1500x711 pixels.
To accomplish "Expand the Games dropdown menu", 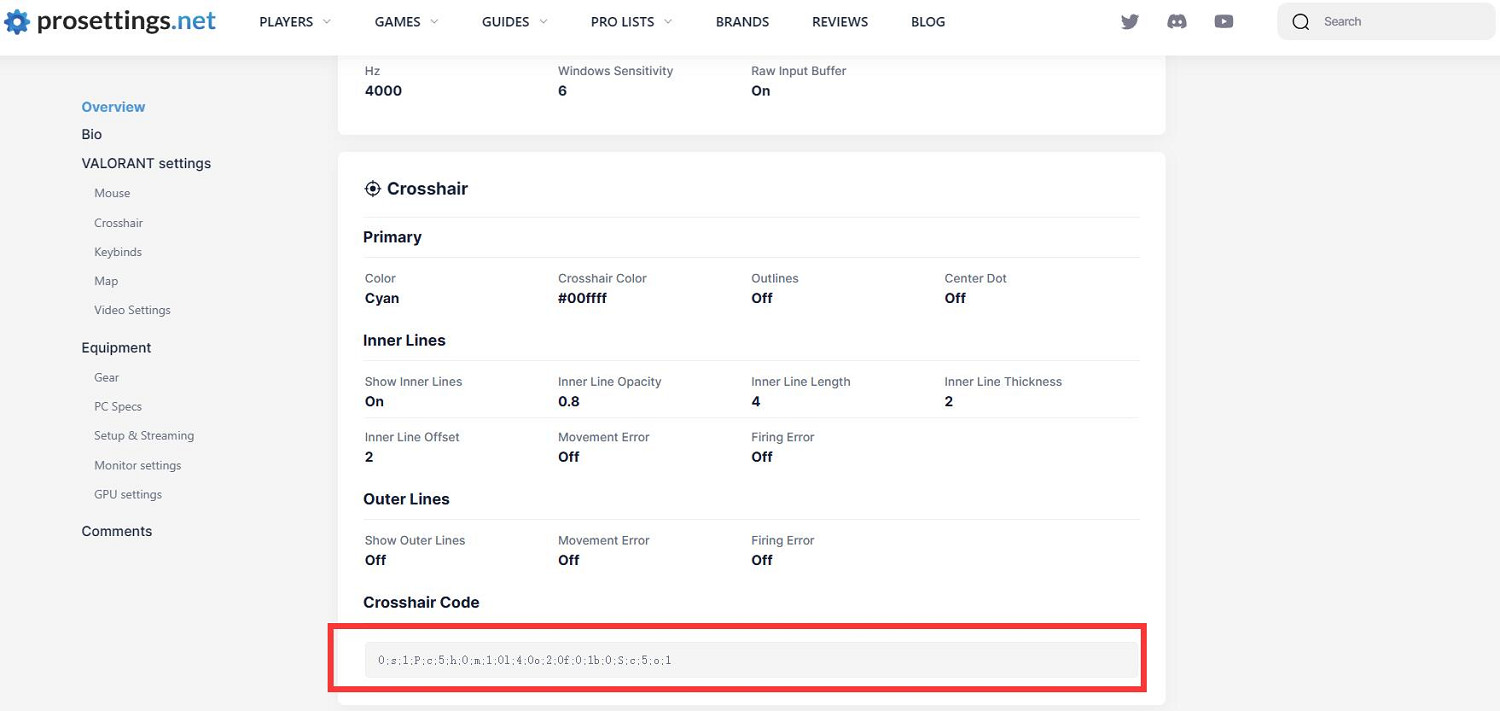I will pos(406,22).
